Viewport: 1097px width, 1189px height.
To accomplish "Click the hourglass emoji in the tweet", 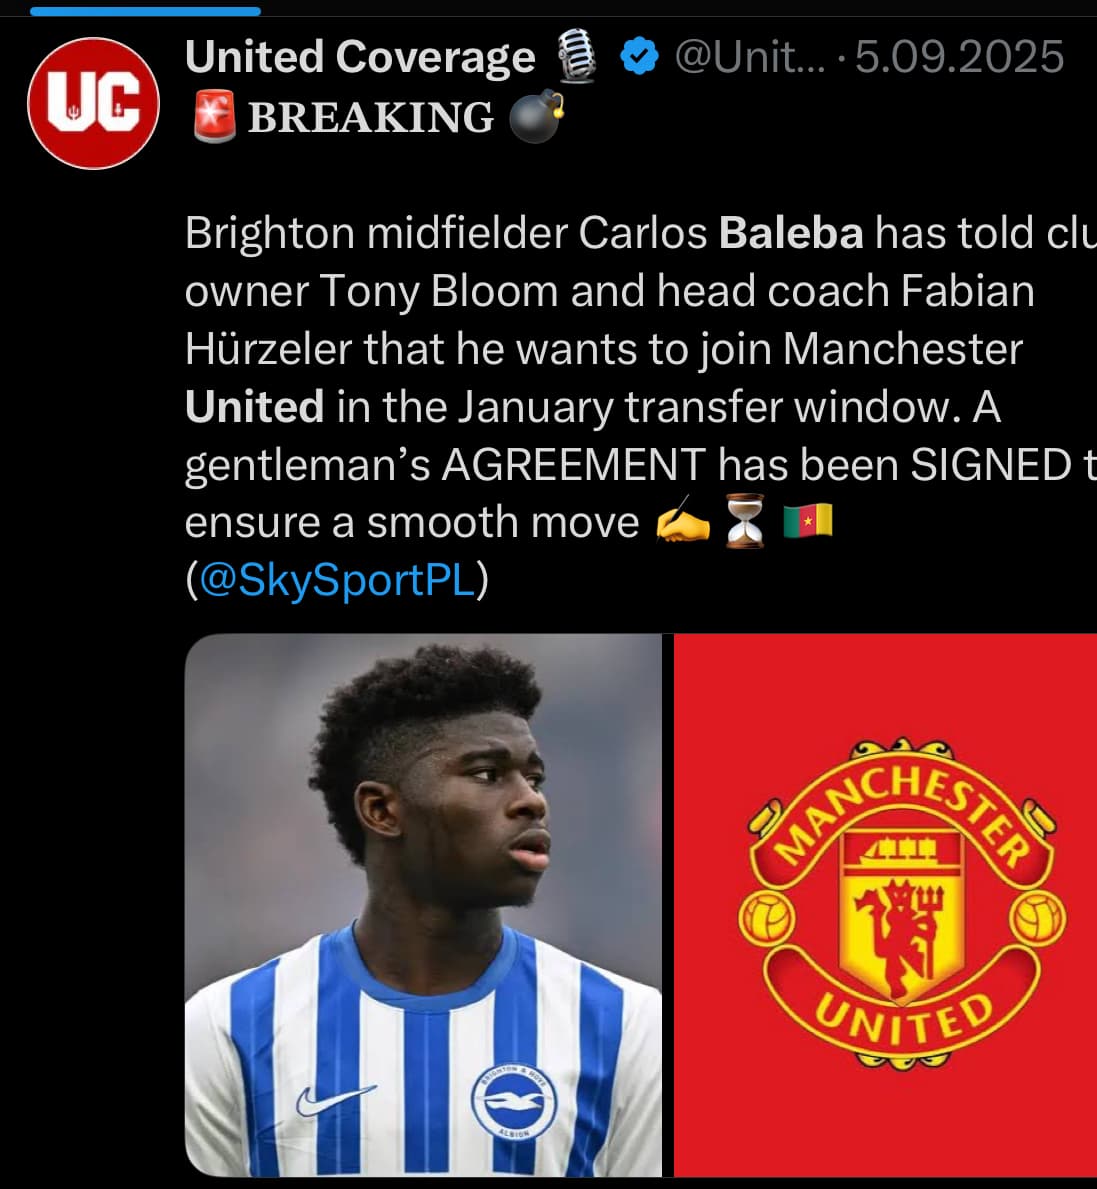I will pos(745,521).
